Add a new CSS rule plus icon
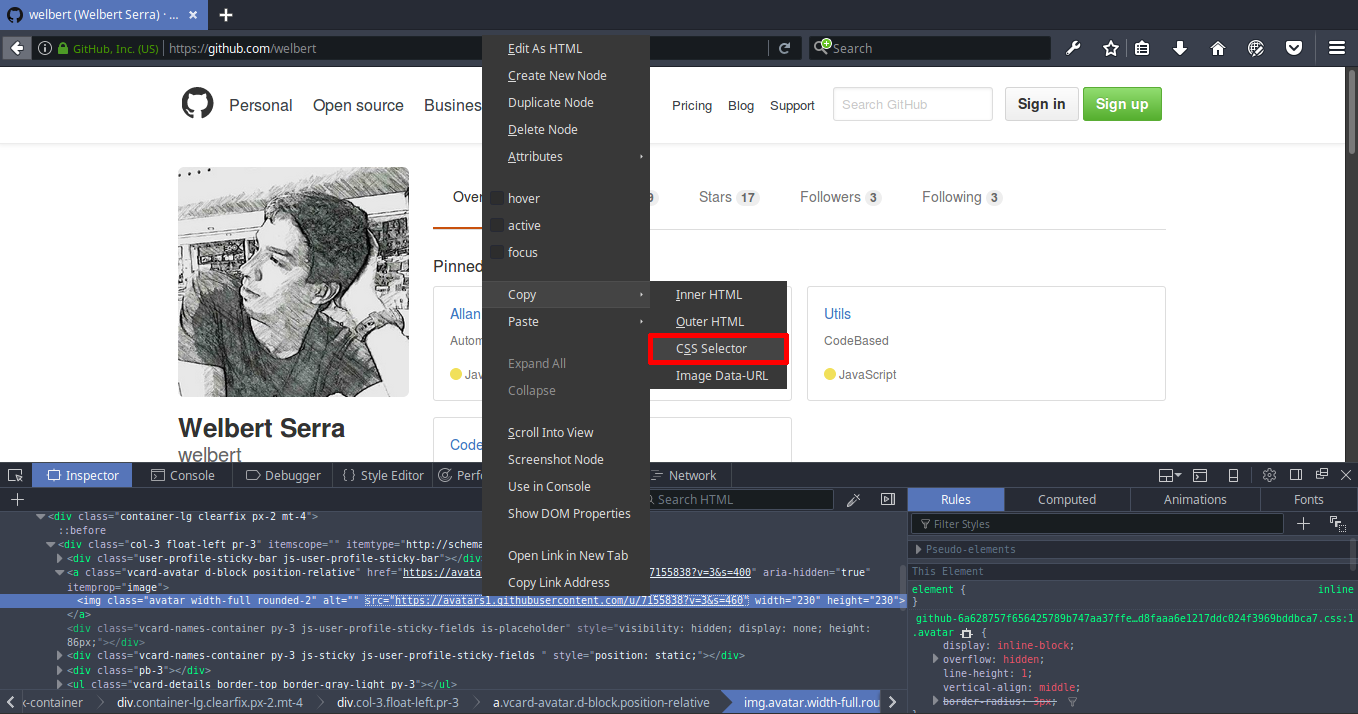 tap(1303, 523)
